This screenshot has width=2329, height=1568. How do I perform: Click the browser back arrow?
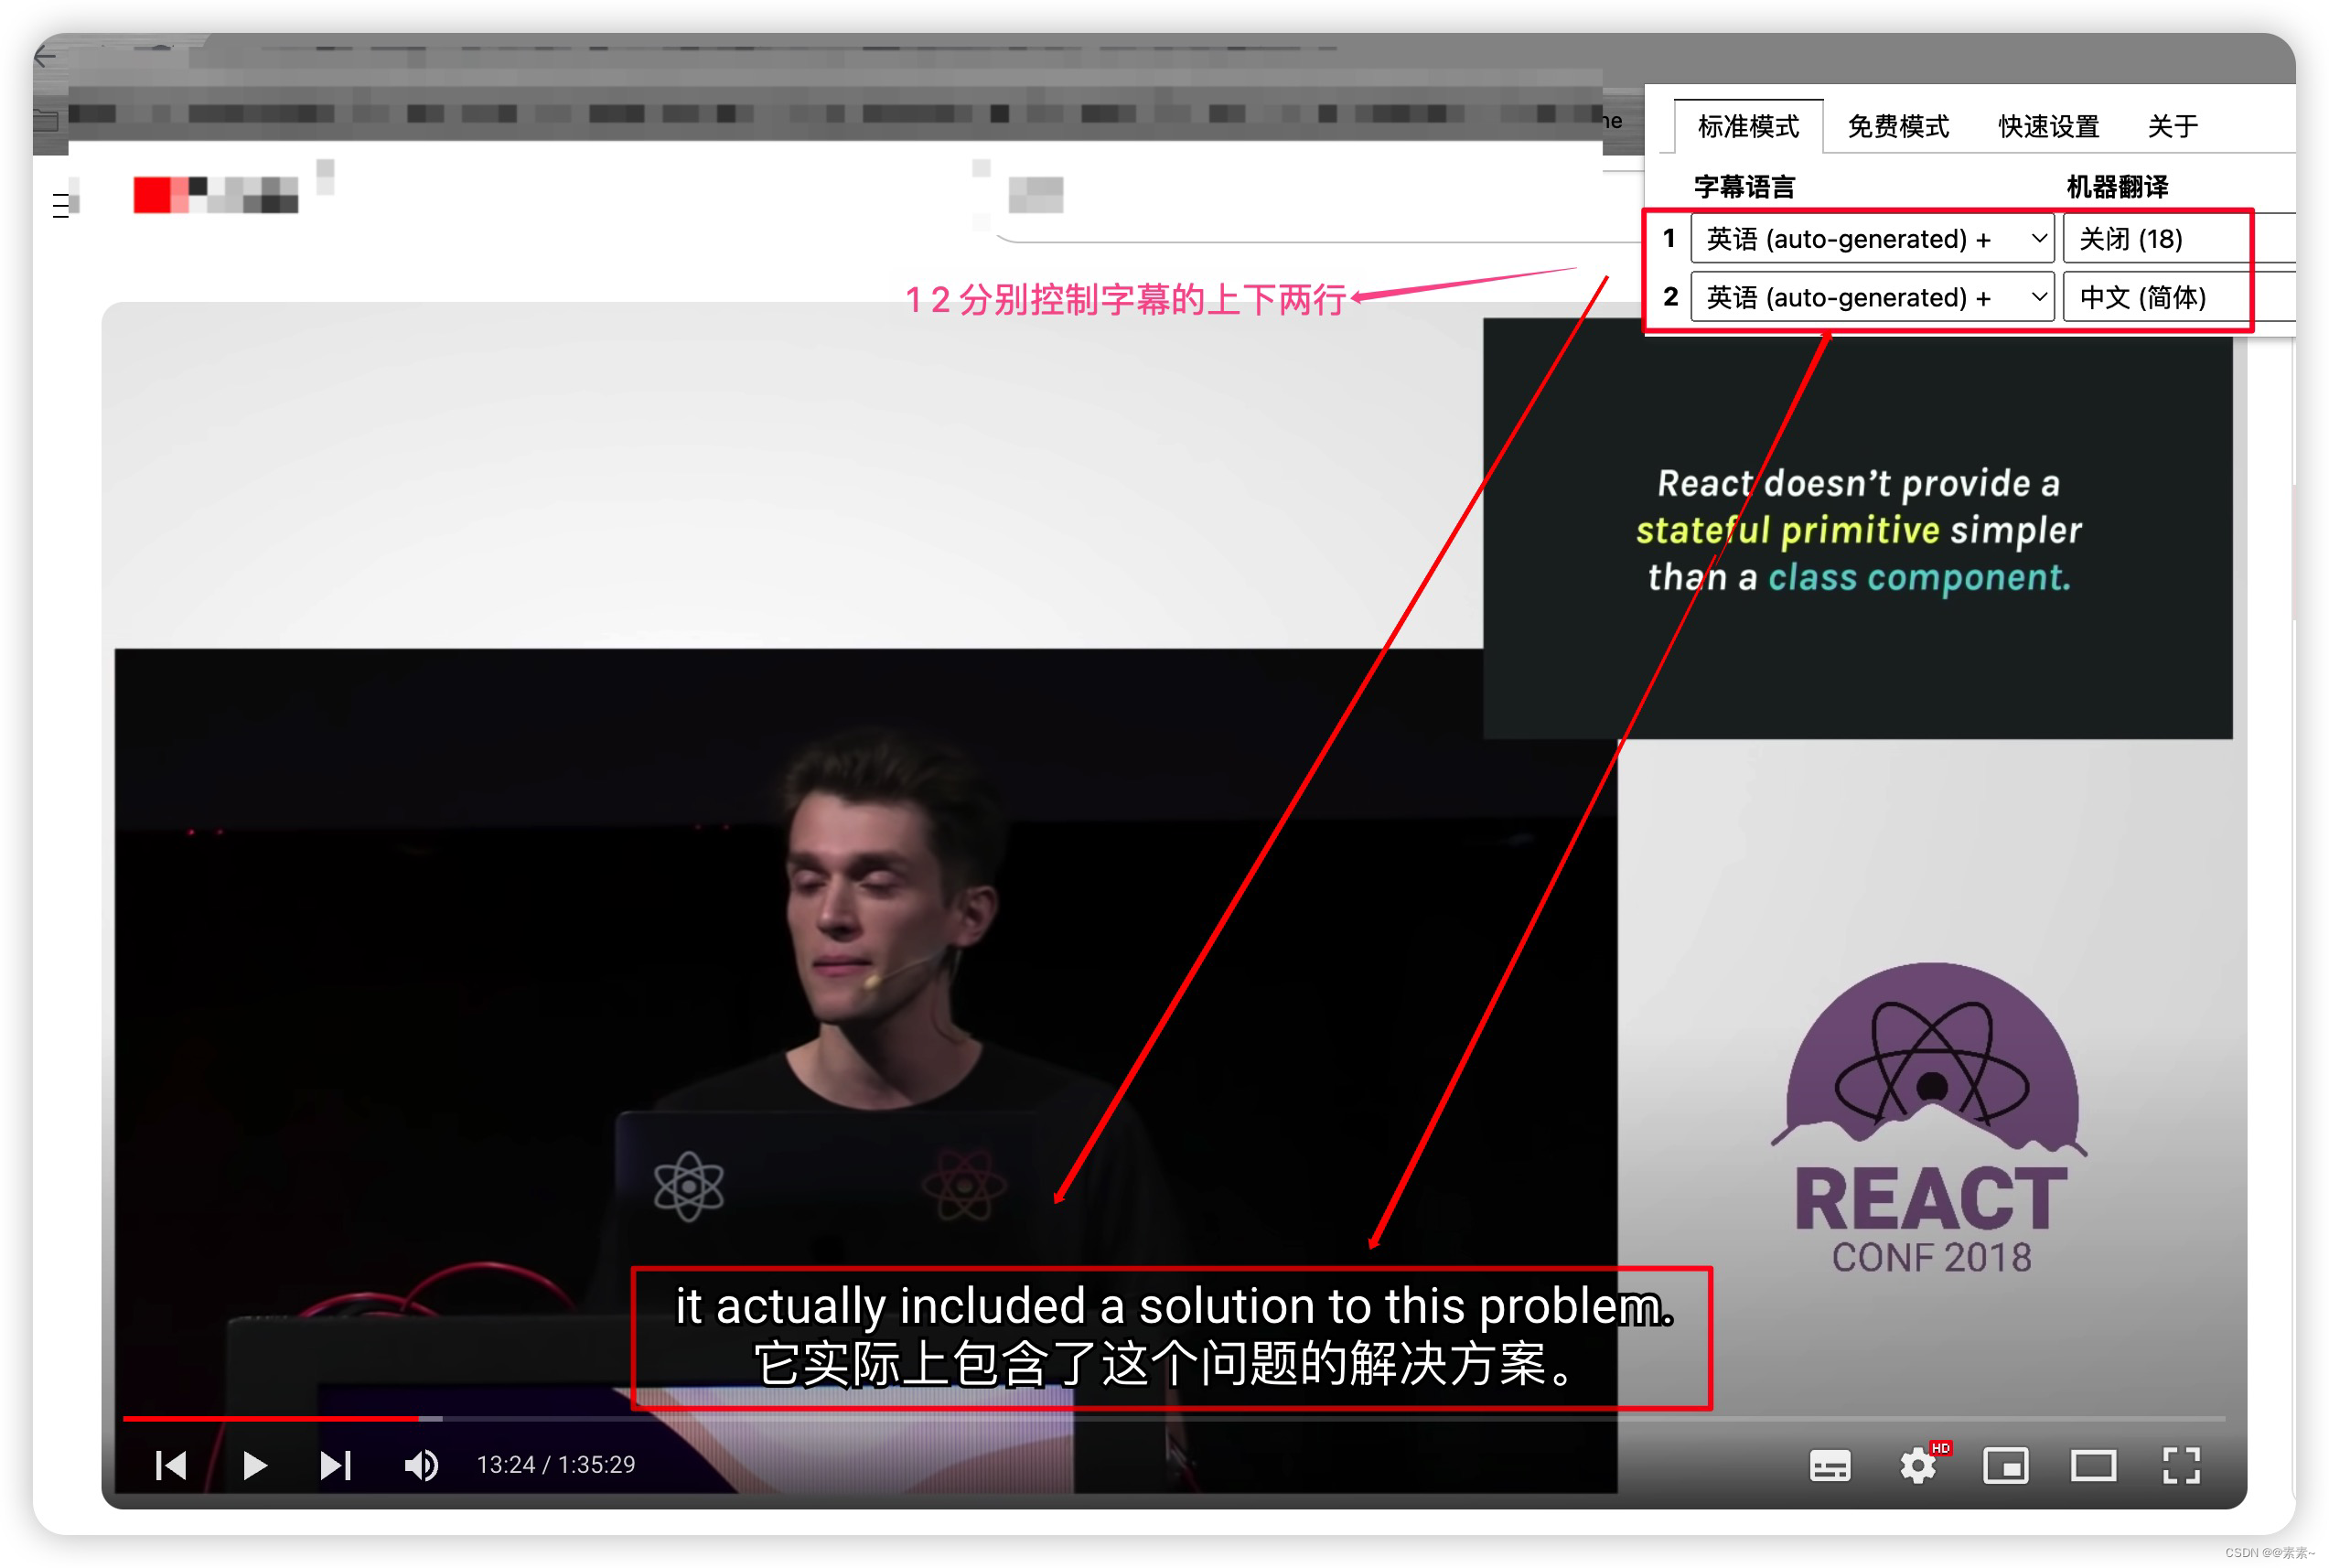click(46, 56)
